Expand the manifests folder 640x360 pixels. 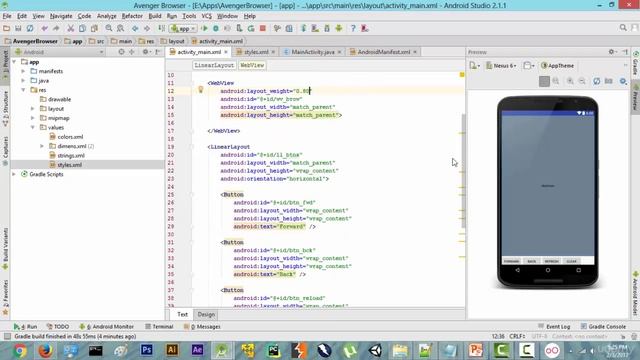point(23,71)
